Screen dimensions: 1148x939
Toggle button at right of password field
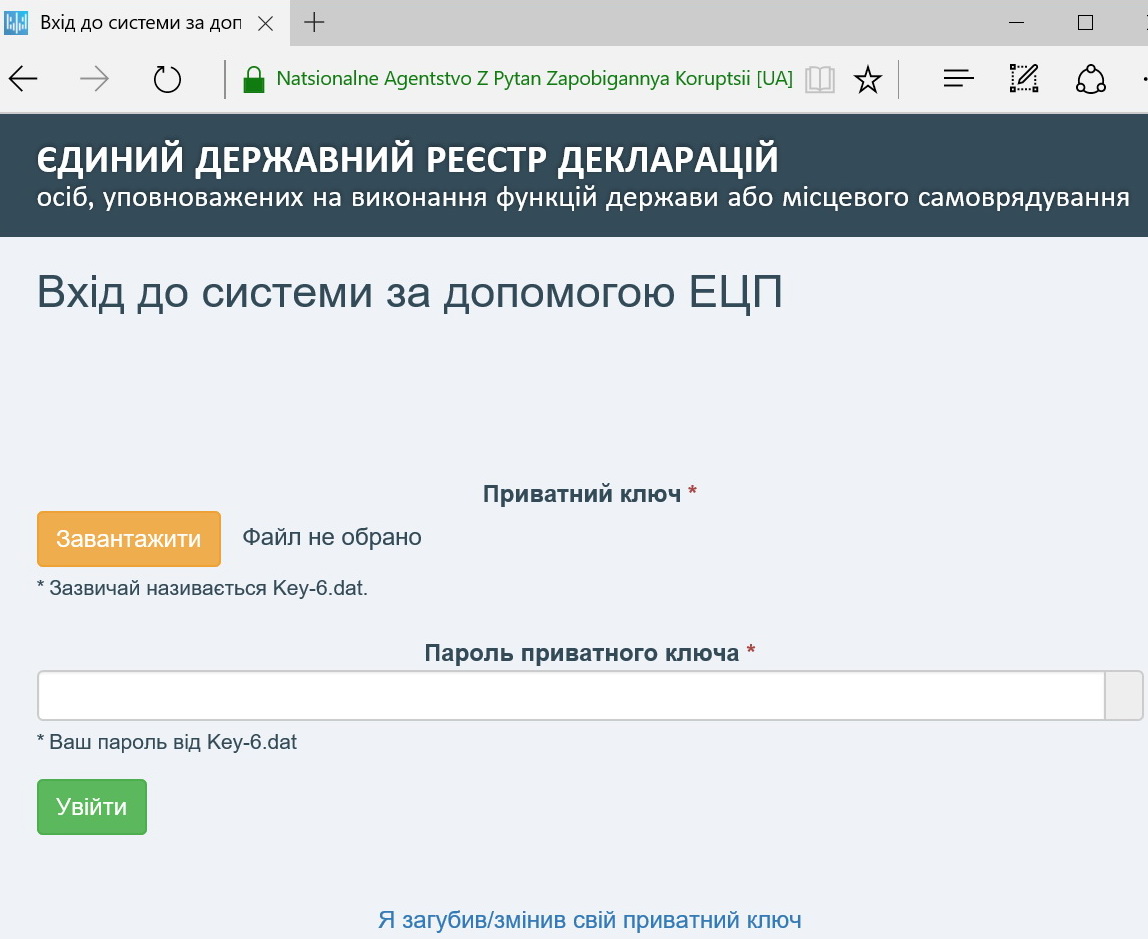1123,696
